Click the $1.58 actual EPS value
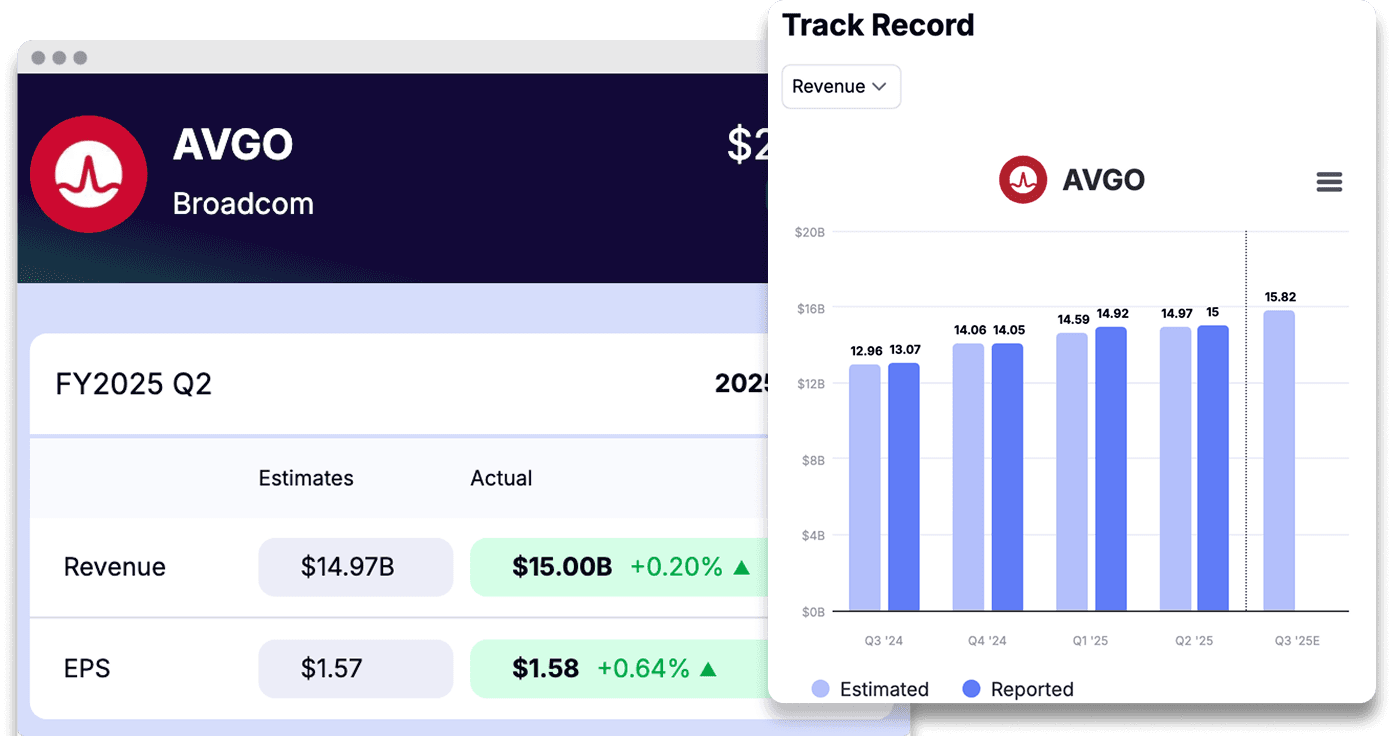Image resolution: width=1393 pixels, height=736 pixels. click(546, 668)
